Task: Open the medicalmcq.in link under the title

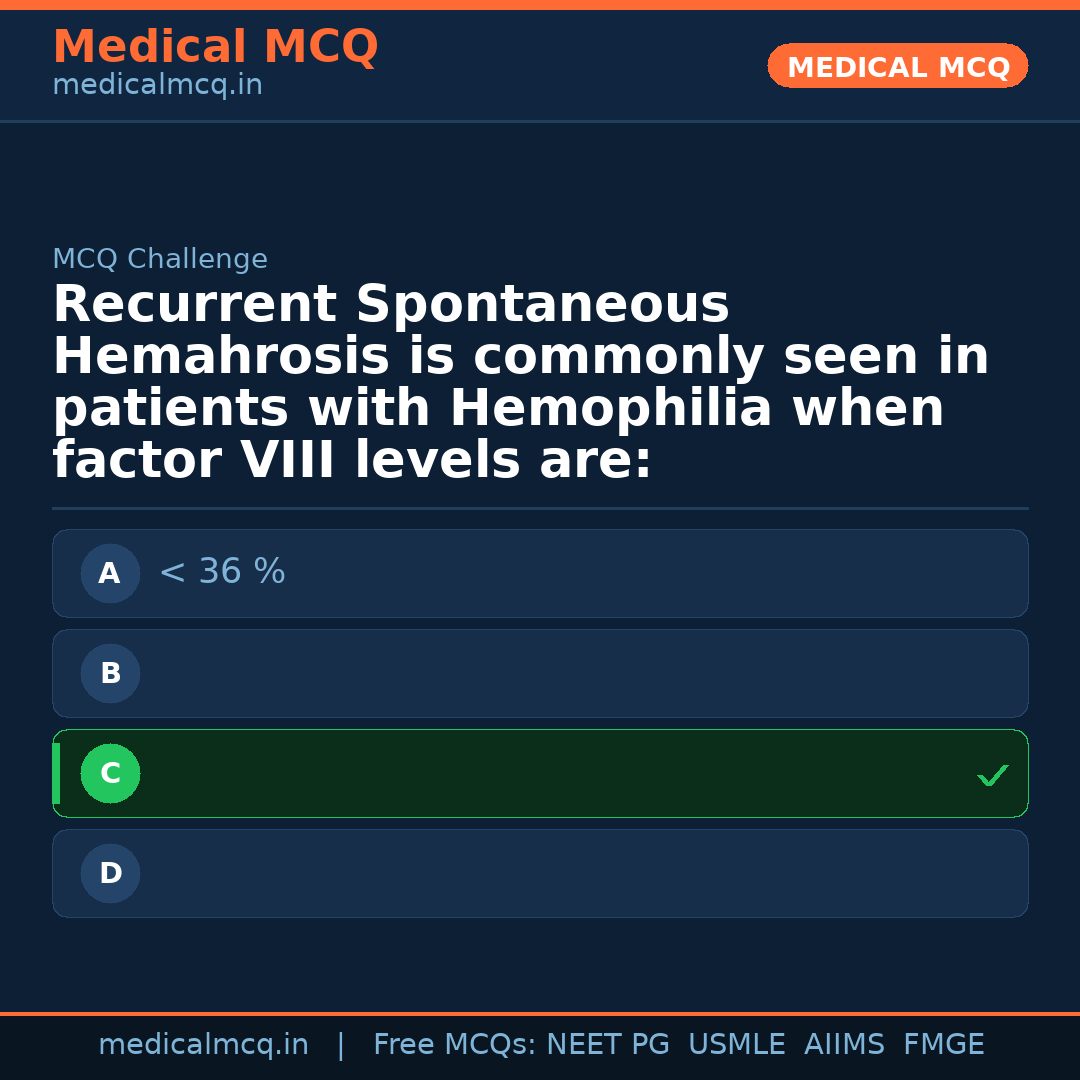Action: (157, 86)
